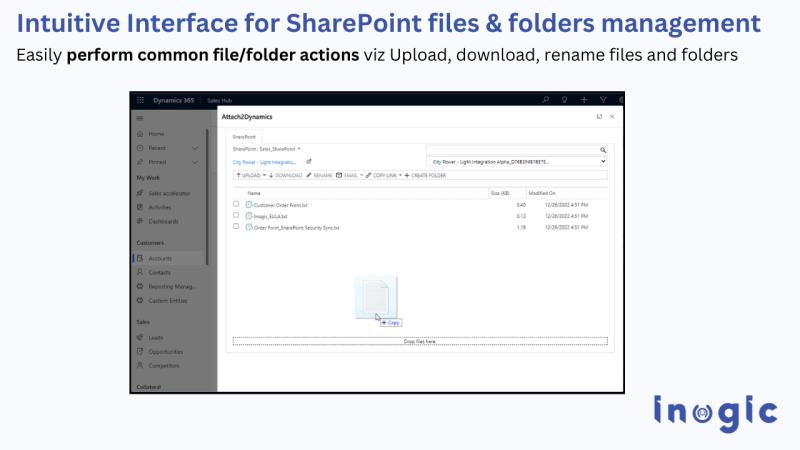Screen dimensions: 800x450
Task: Check the Customer Order Form.txt checkbox
Action: (236, 204)
